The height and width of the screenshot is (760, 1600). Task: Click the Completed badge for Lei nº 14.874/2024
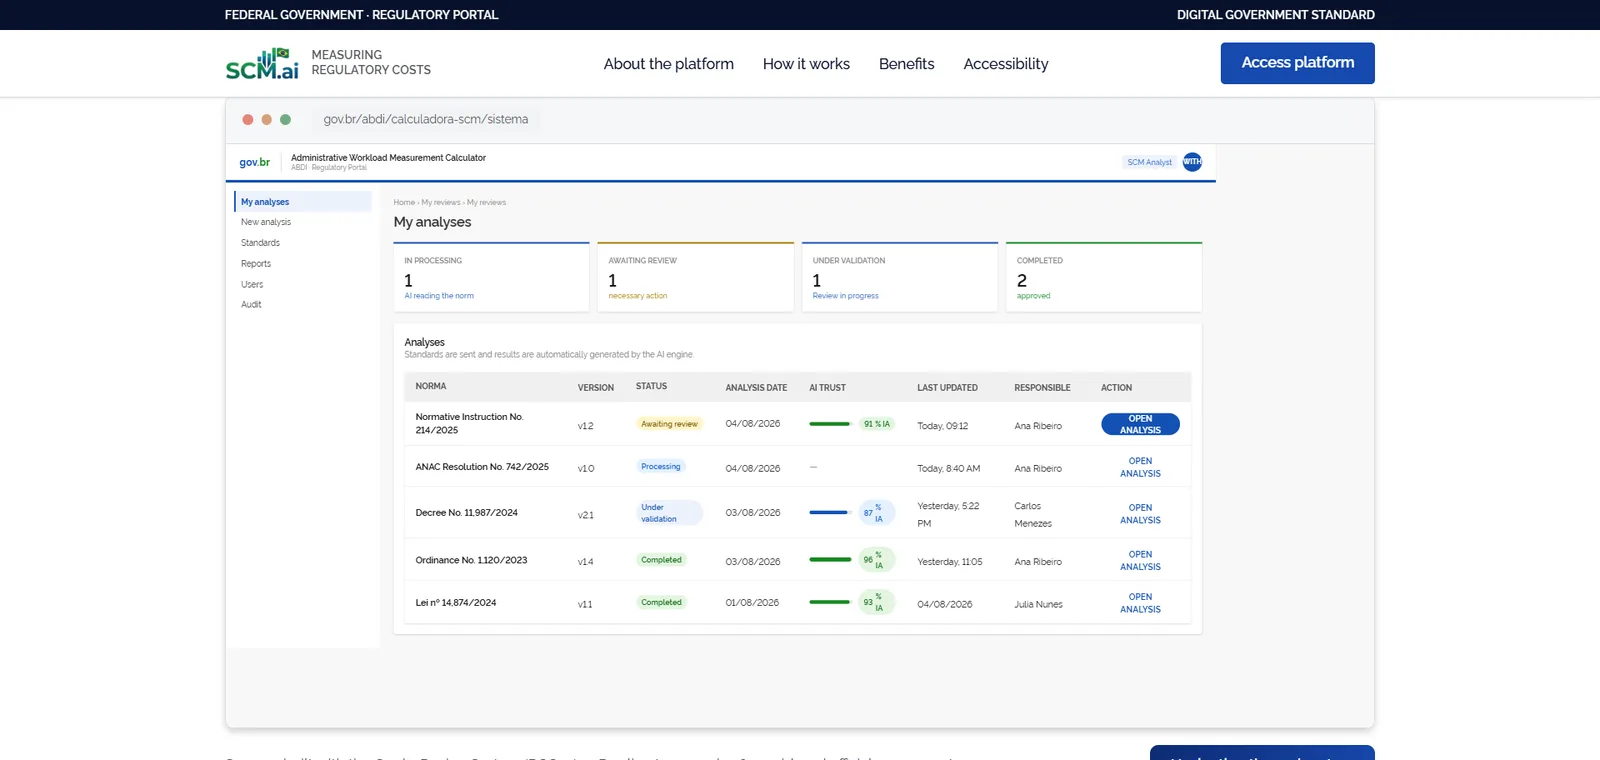661,602
